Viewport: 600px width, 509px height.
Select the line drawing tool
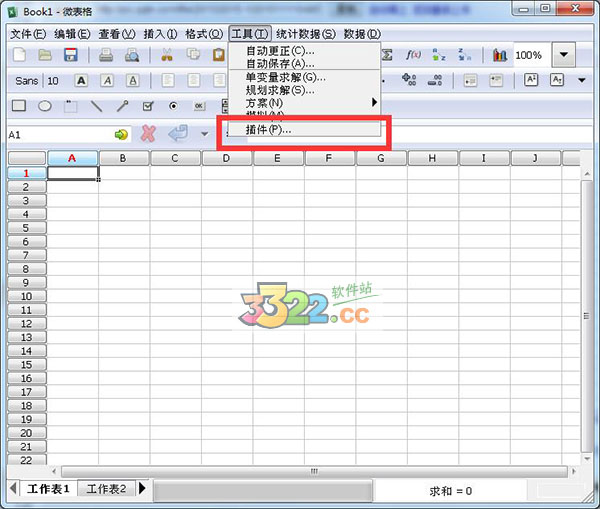tap(96, 106)
